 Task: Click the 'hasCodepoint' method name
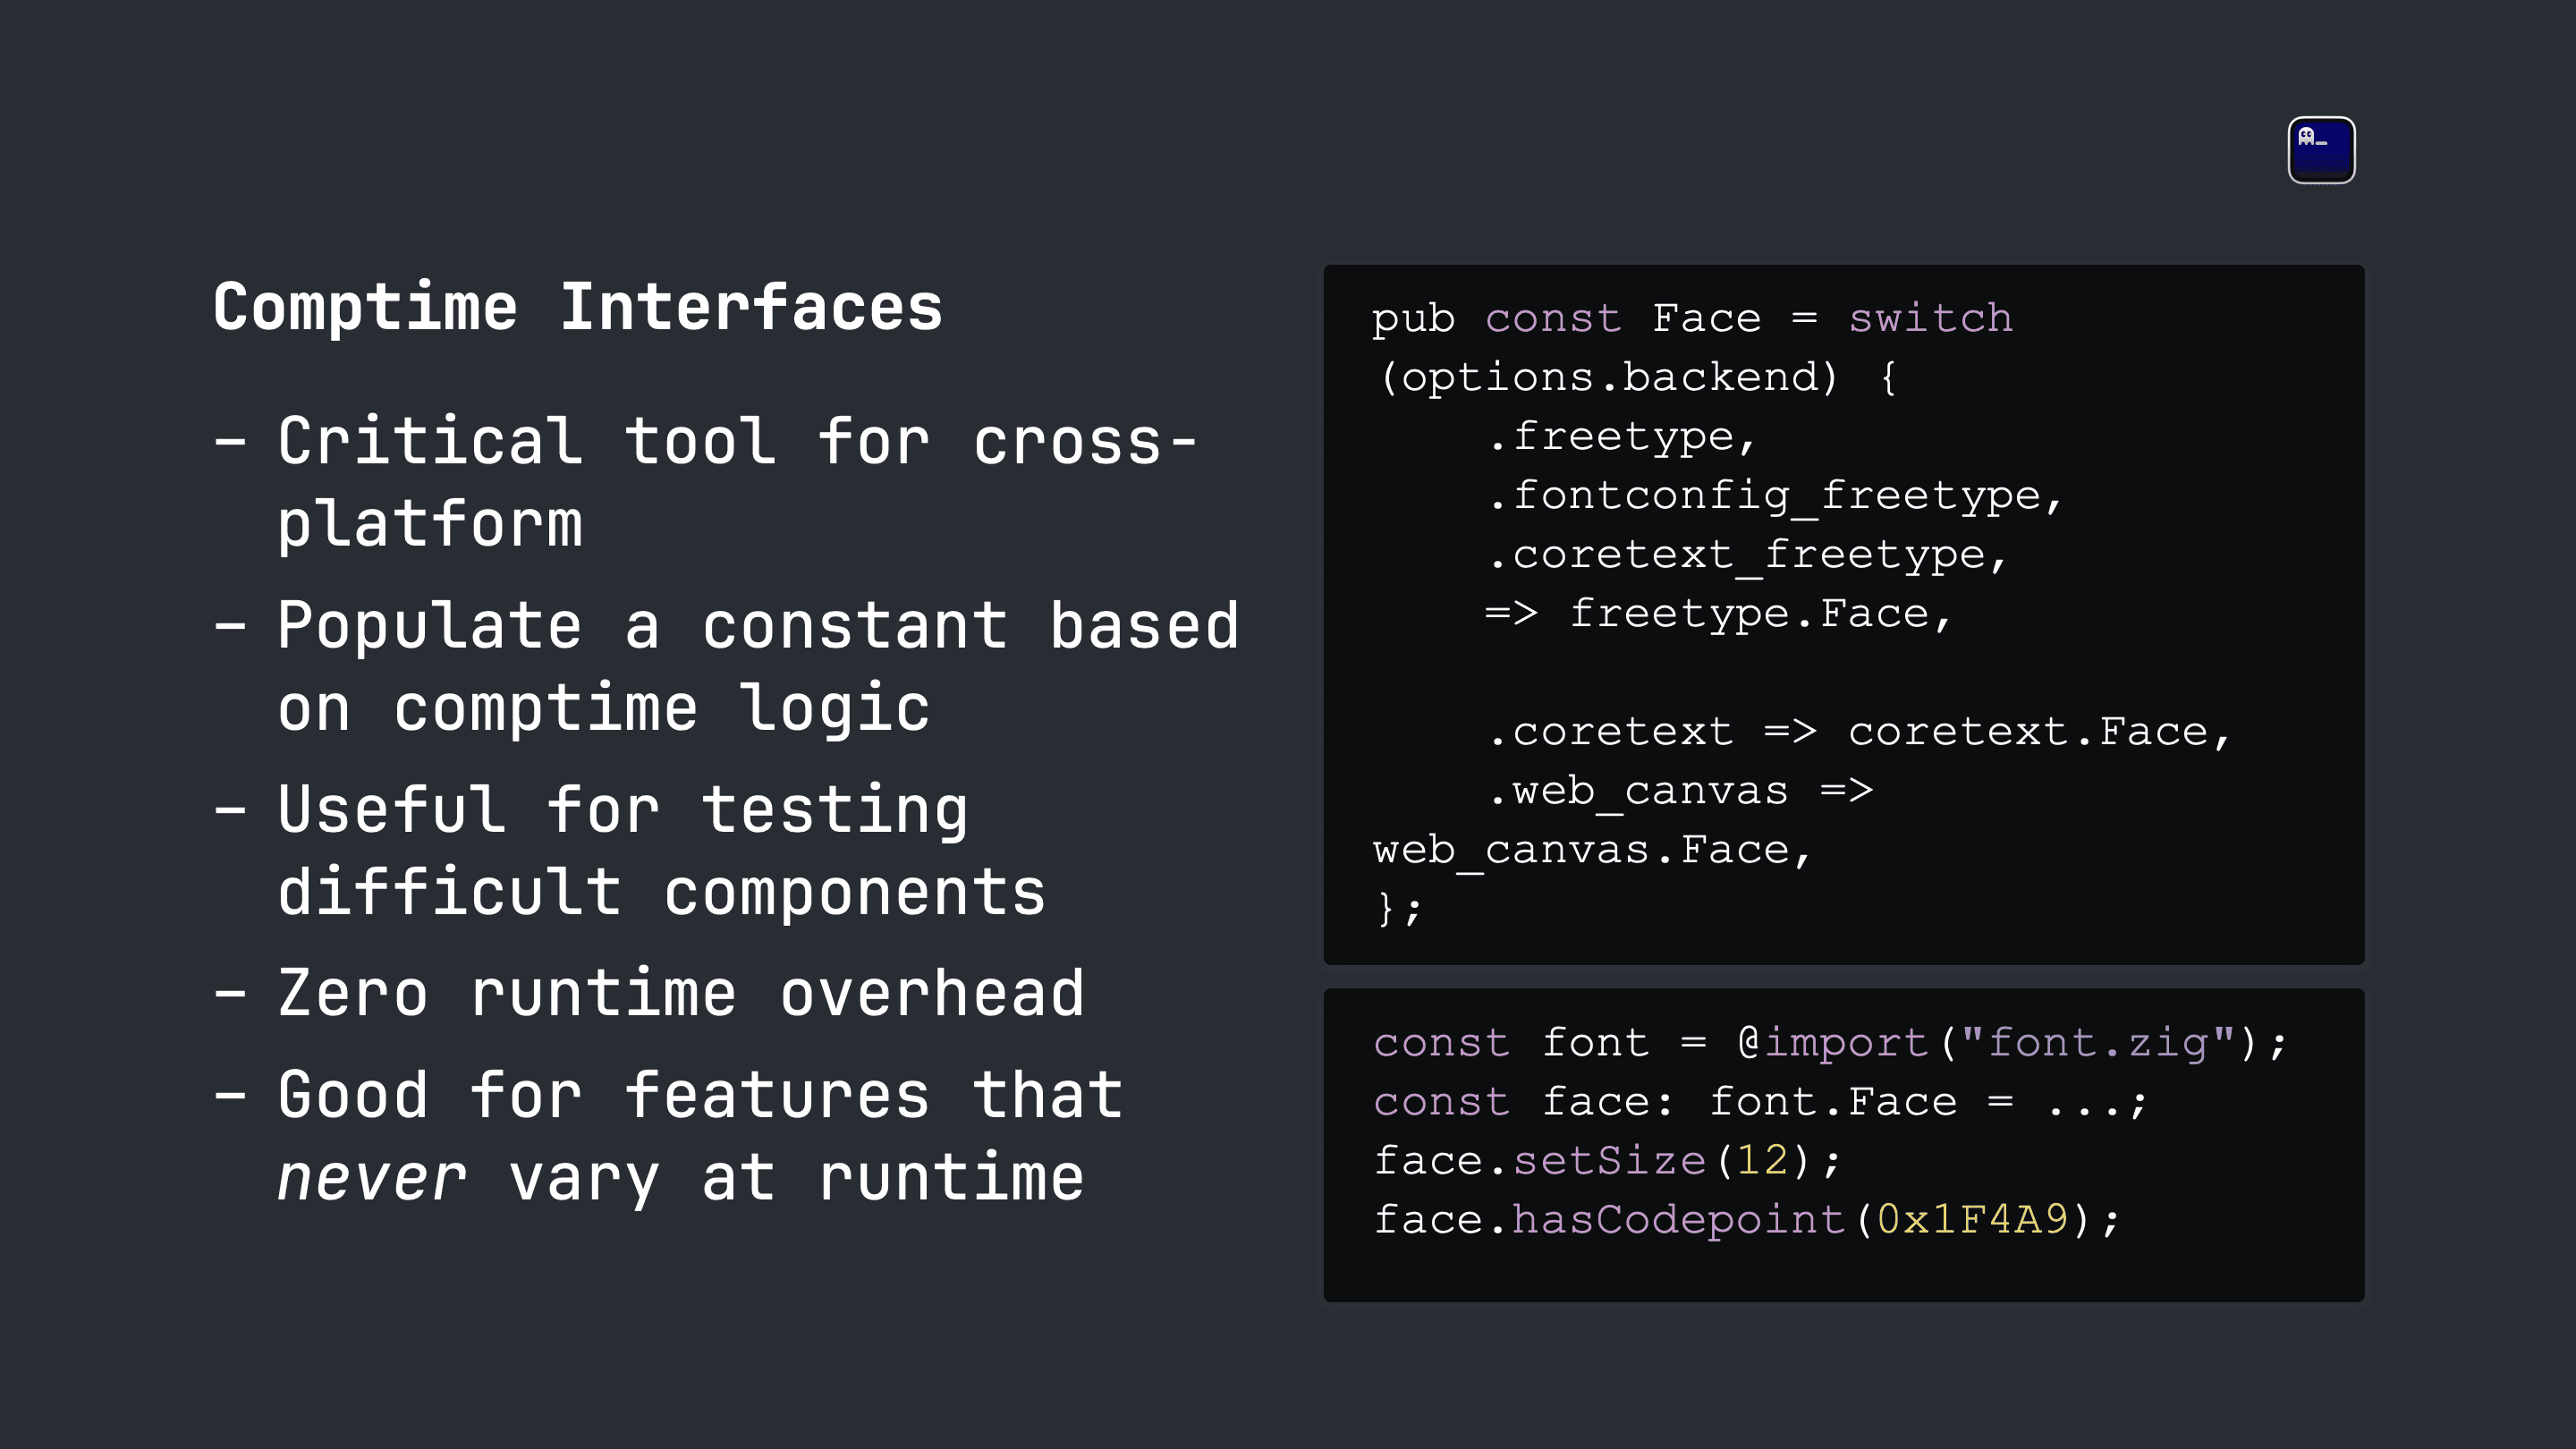pos(1677,1220)
